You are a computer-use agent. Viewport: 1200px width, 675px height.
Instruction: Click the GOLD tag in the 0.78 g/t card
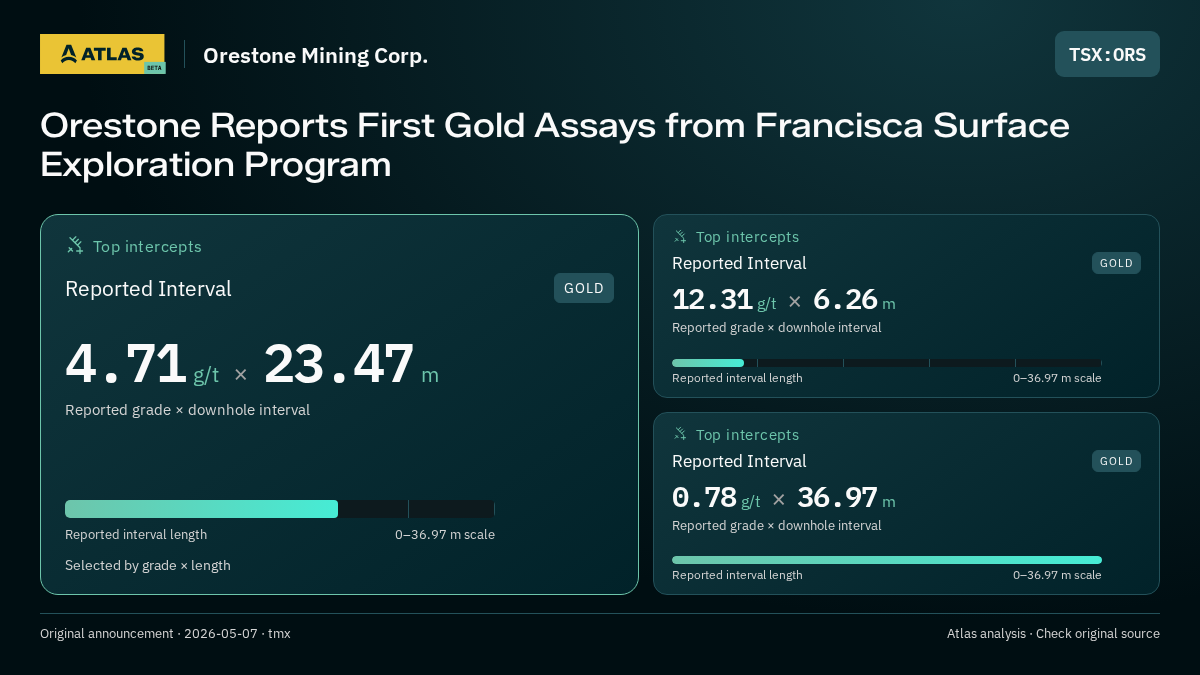point(1116,461)
